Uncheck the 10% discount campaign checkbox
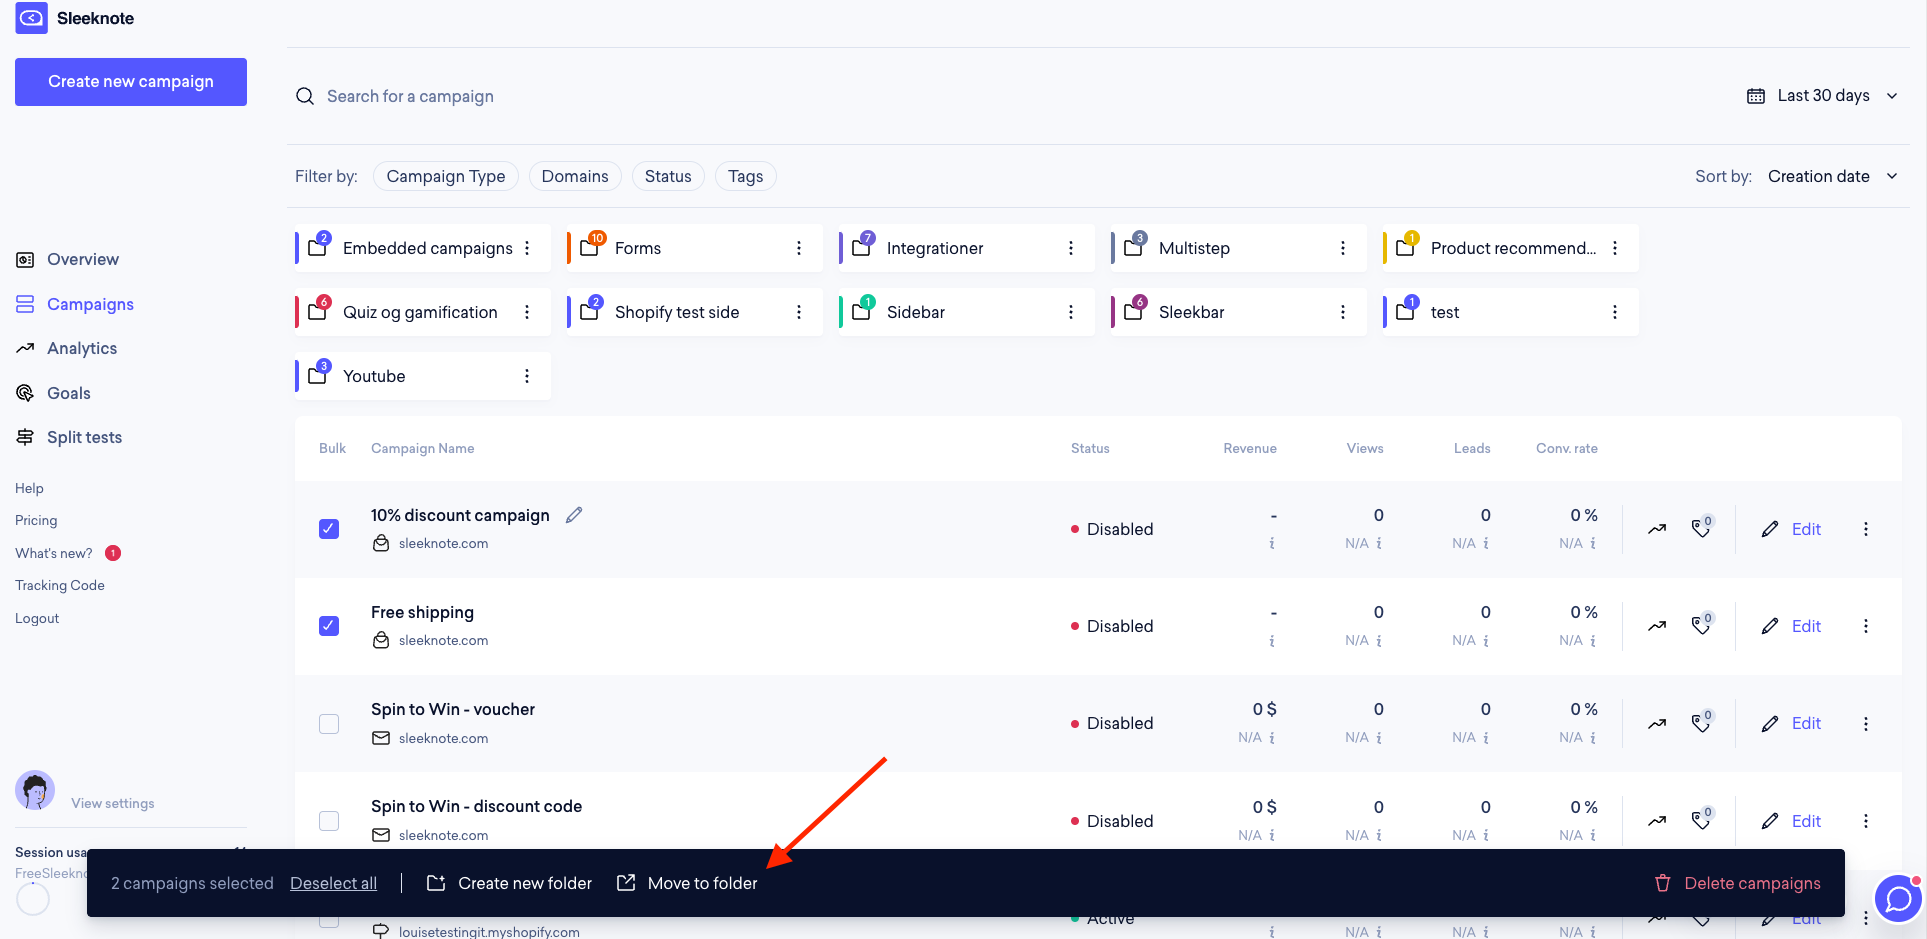The width and height of the screenshot is (1927, 939). tap(329, 529)
